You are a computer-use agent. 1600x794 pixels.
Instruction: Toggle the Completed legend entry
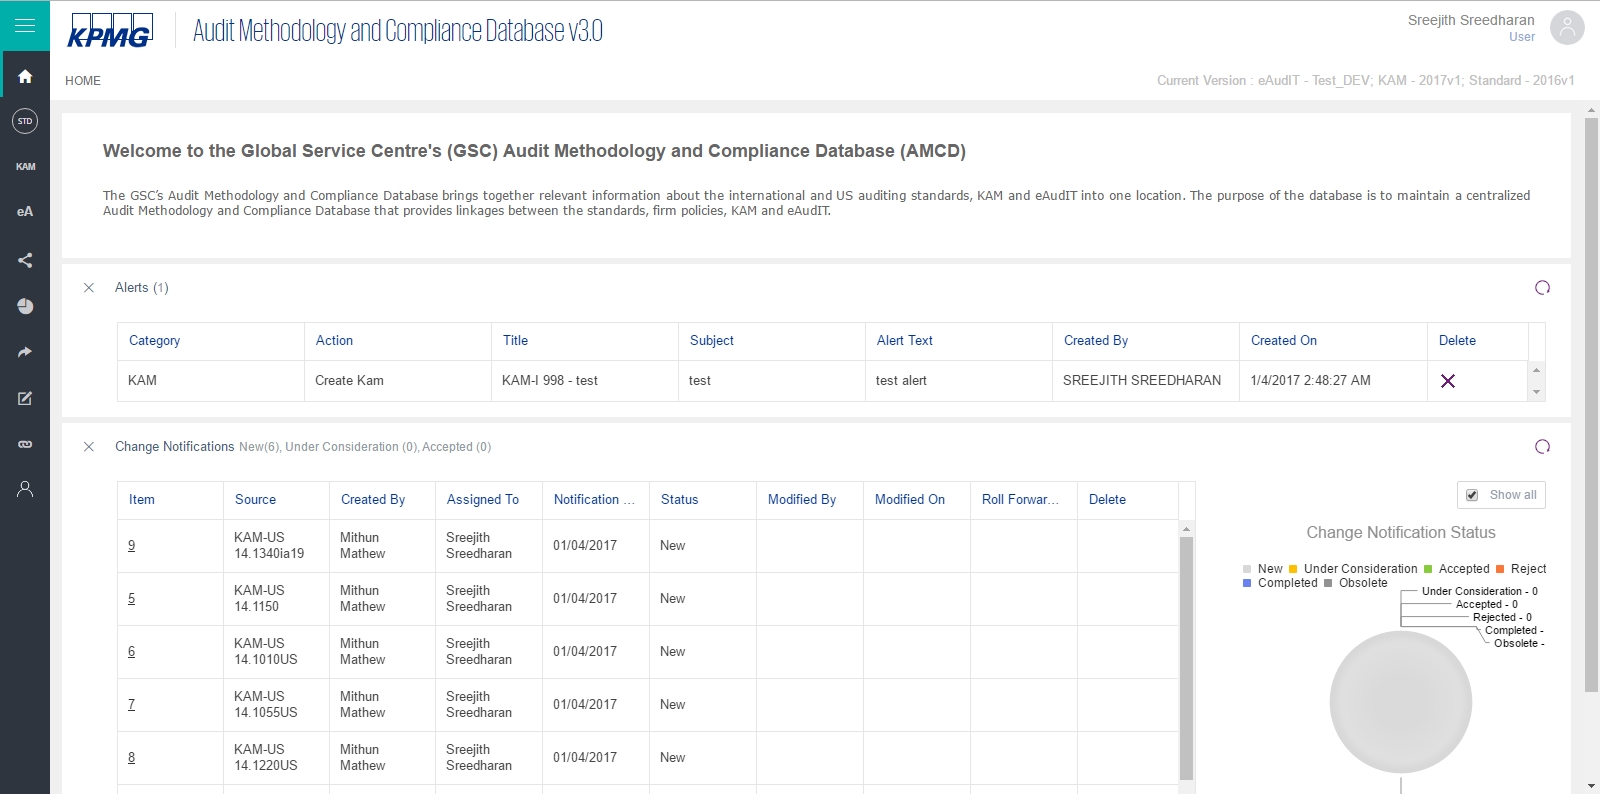1280,583
